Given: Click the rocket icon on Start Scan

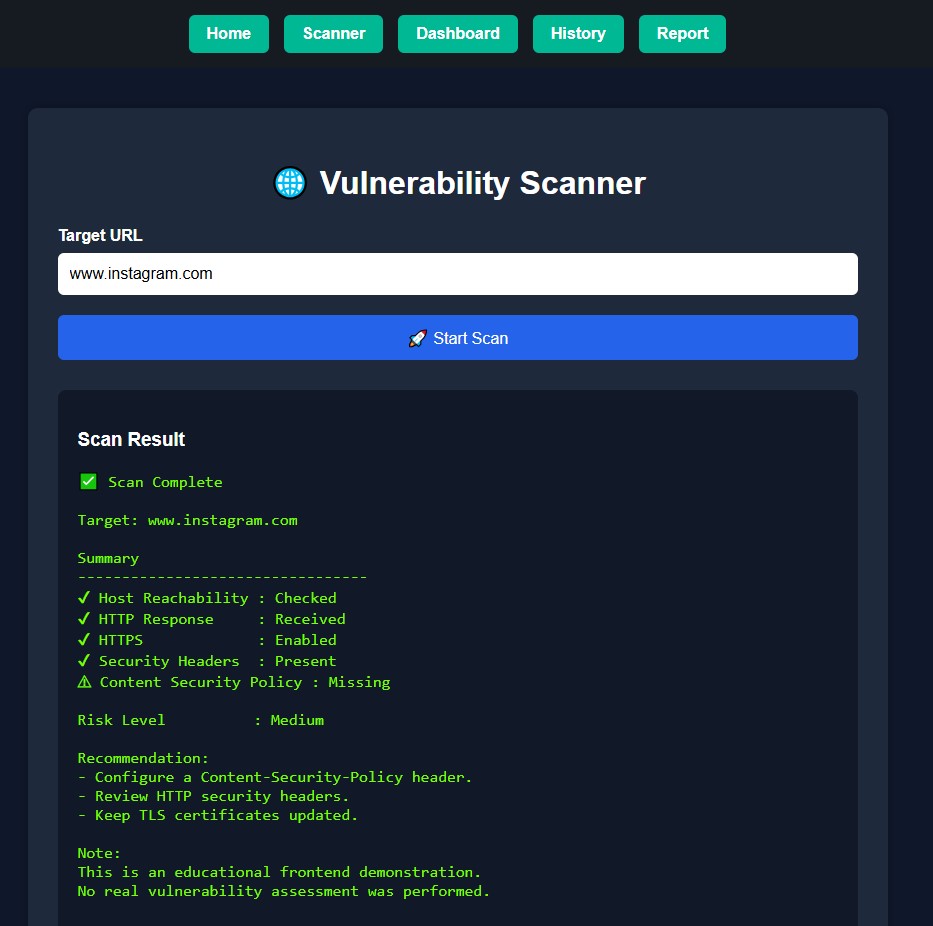Looking at the screenshot, I should pyautogui.click(x=418, y=338).
